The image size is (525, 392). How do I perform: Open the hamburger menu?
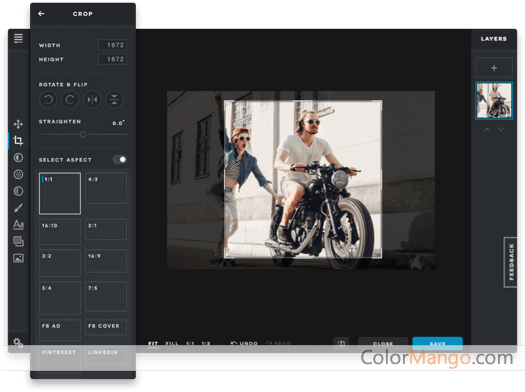[18, 38]
